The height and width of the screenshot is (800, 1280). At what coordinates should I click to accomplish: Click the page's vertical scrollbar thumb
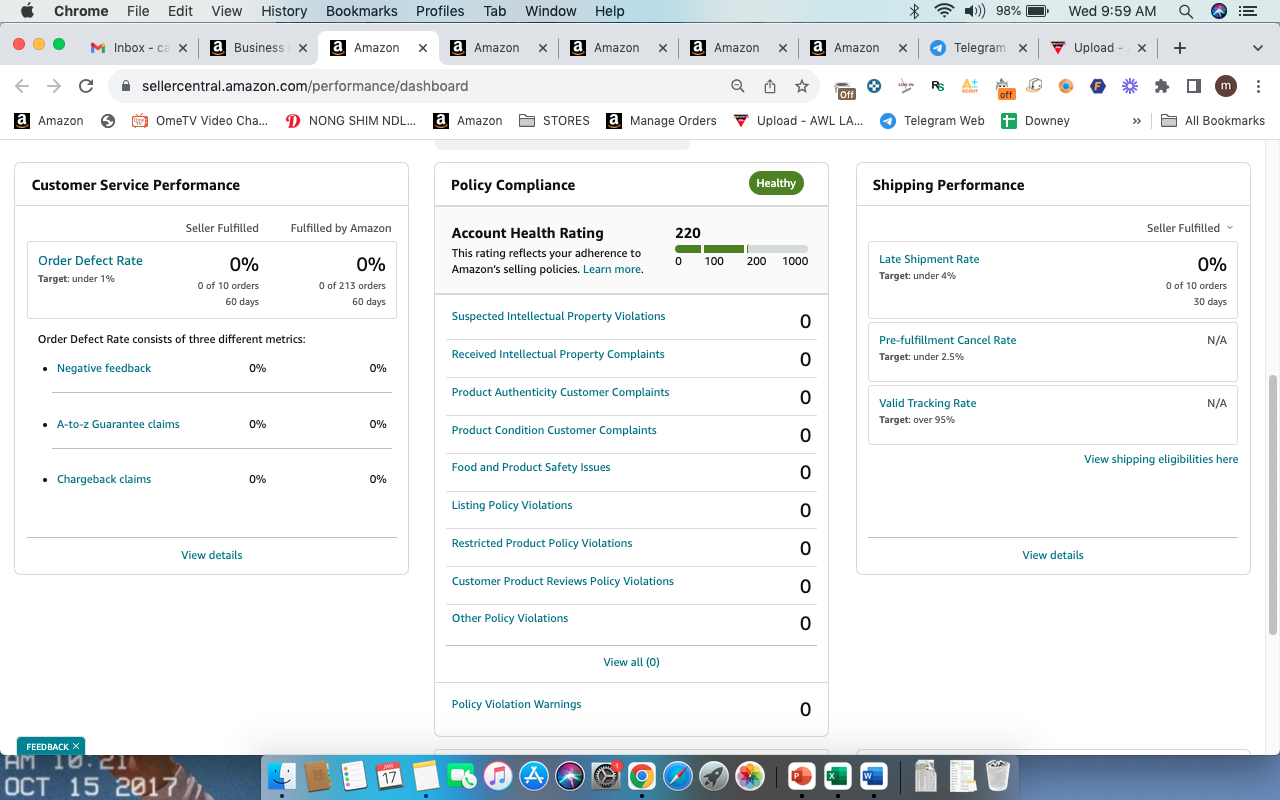[x=1272, y=505]
